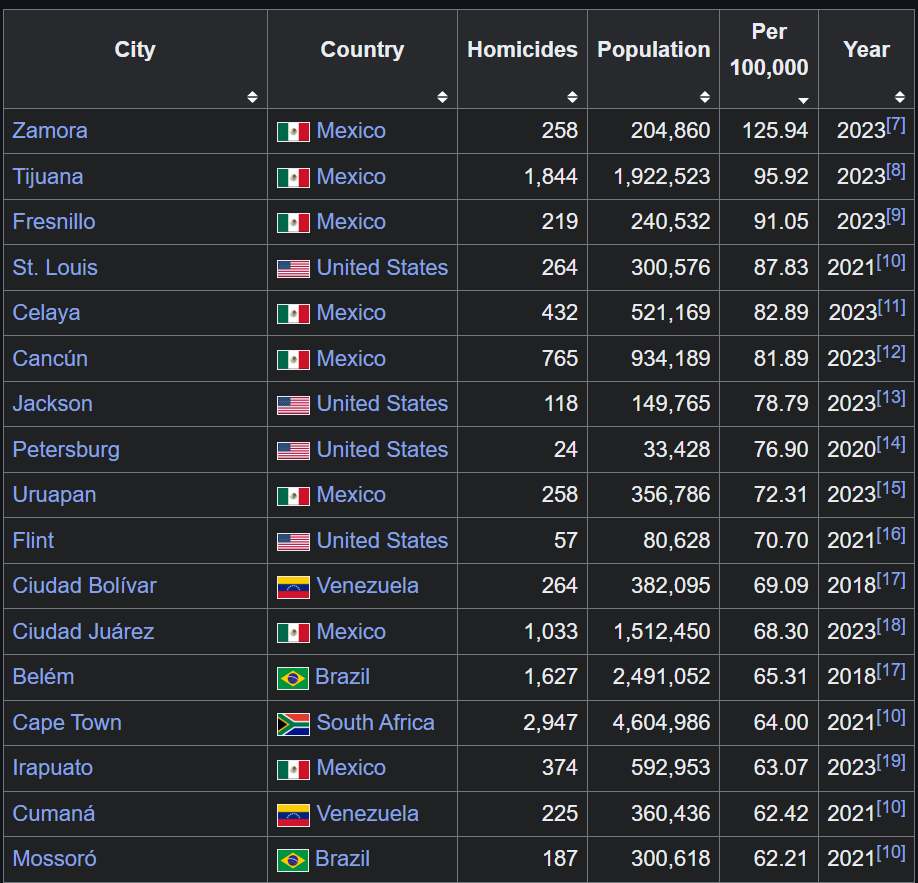Open Mexico link in Zamora row
Viewport: 918px width, 883px height.
351,131
